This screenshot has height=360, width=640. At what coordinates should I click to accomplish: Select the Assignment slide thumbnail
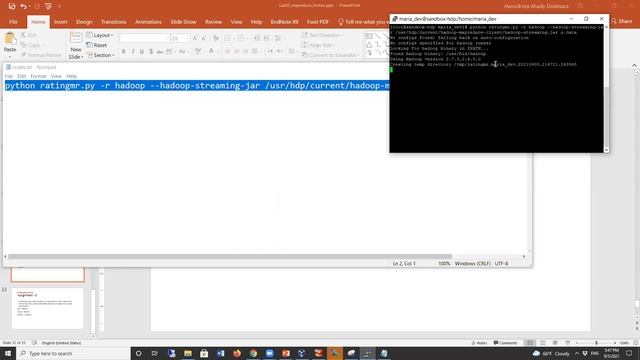pos(47,308)
